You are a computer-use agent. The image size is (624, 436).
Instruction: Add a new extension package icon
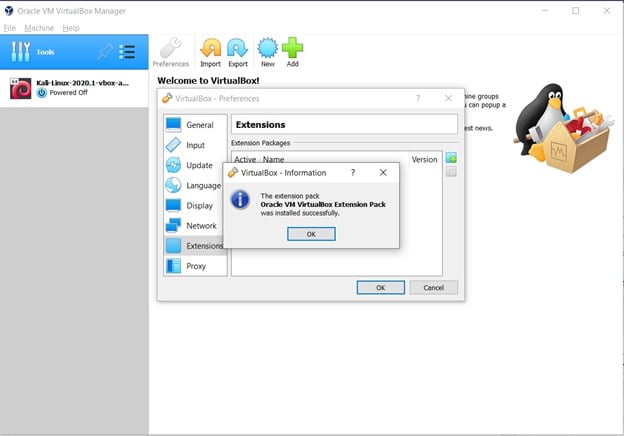pos(451,158)
